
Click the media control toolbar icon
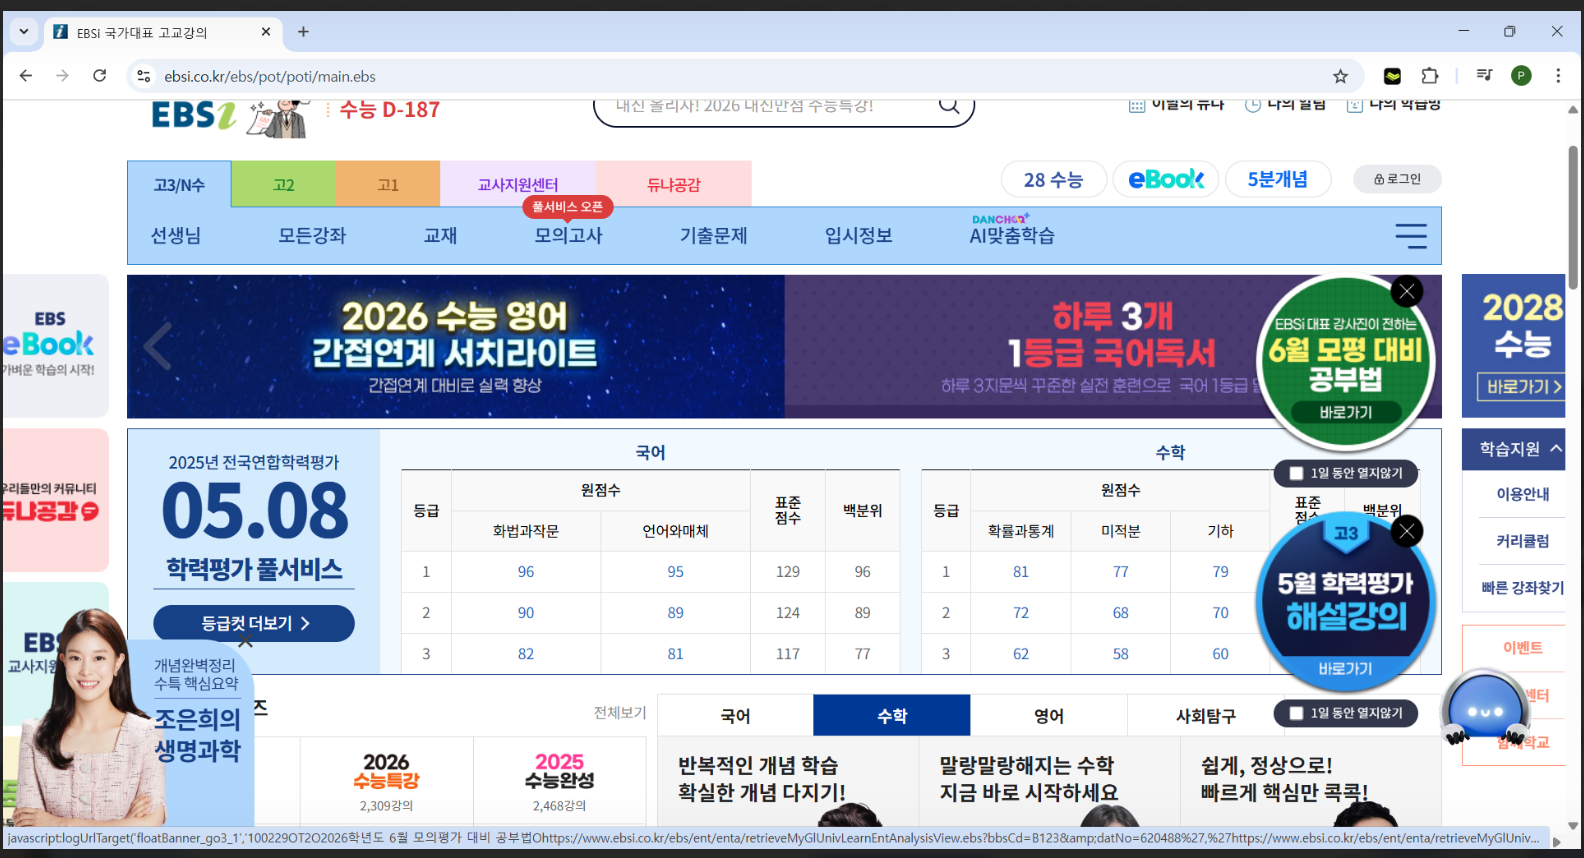tap(1485, 76)
